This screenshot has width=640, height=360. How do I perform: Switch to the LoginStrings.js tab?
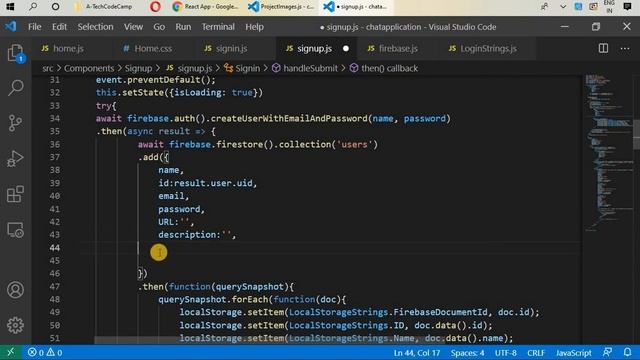(488, 49)
